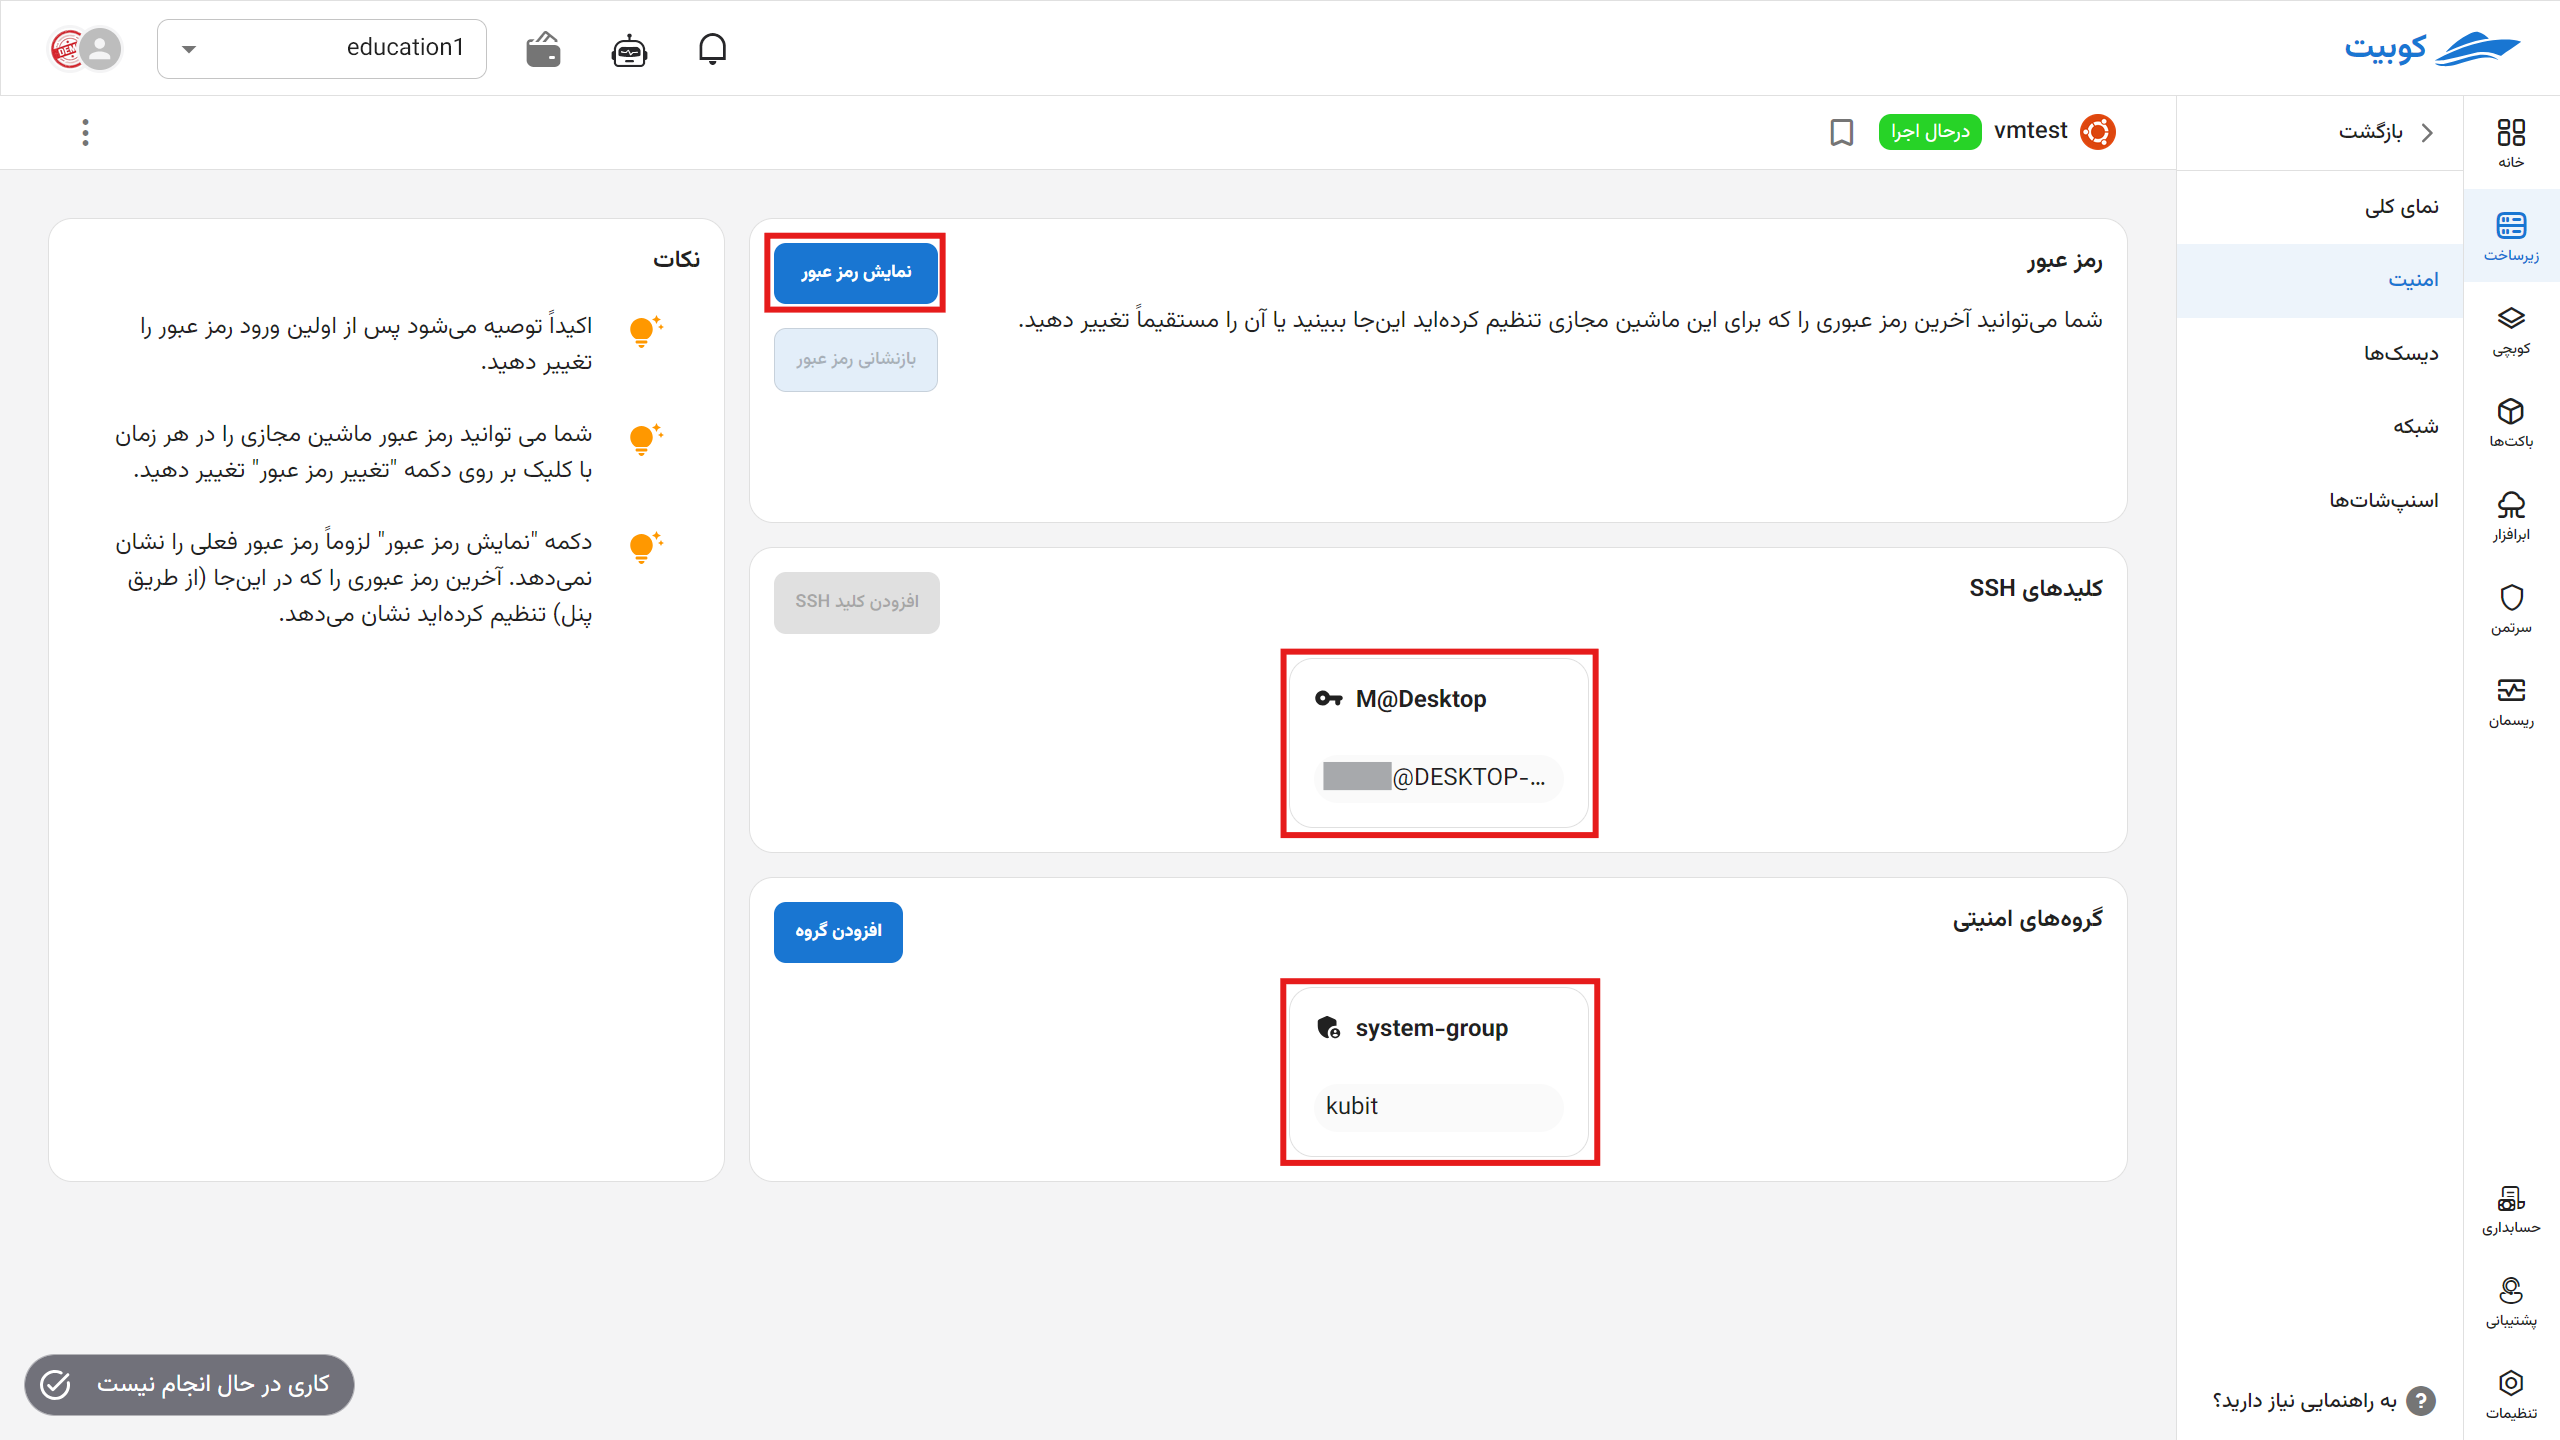Collapse via the بازگشت back chevron
The height and width of the screenshot is (1440, 2560).
coord(2427,132)
